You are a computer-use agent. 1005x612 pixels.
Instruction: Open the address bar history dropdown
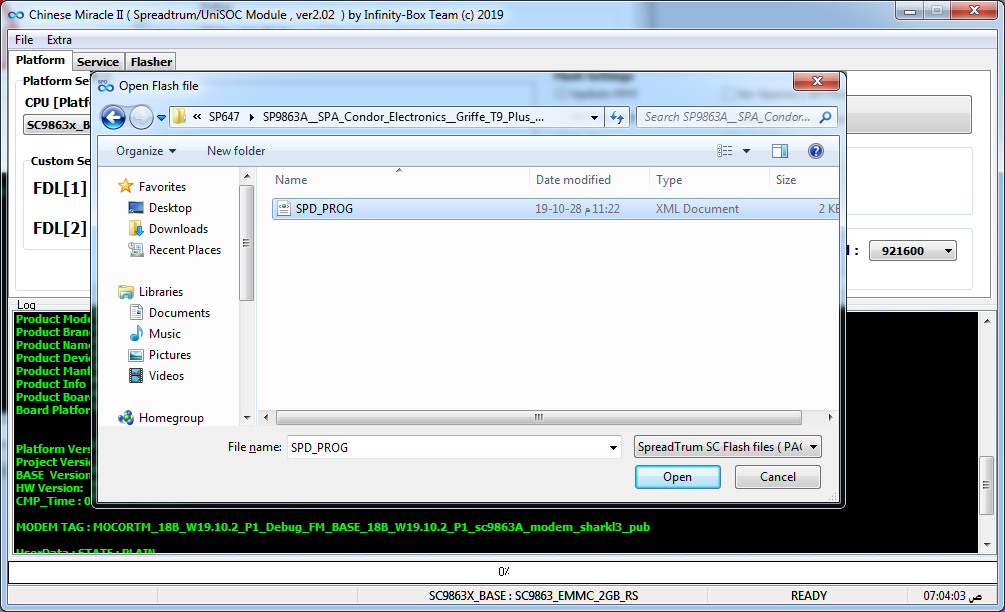tap(594, 117)
